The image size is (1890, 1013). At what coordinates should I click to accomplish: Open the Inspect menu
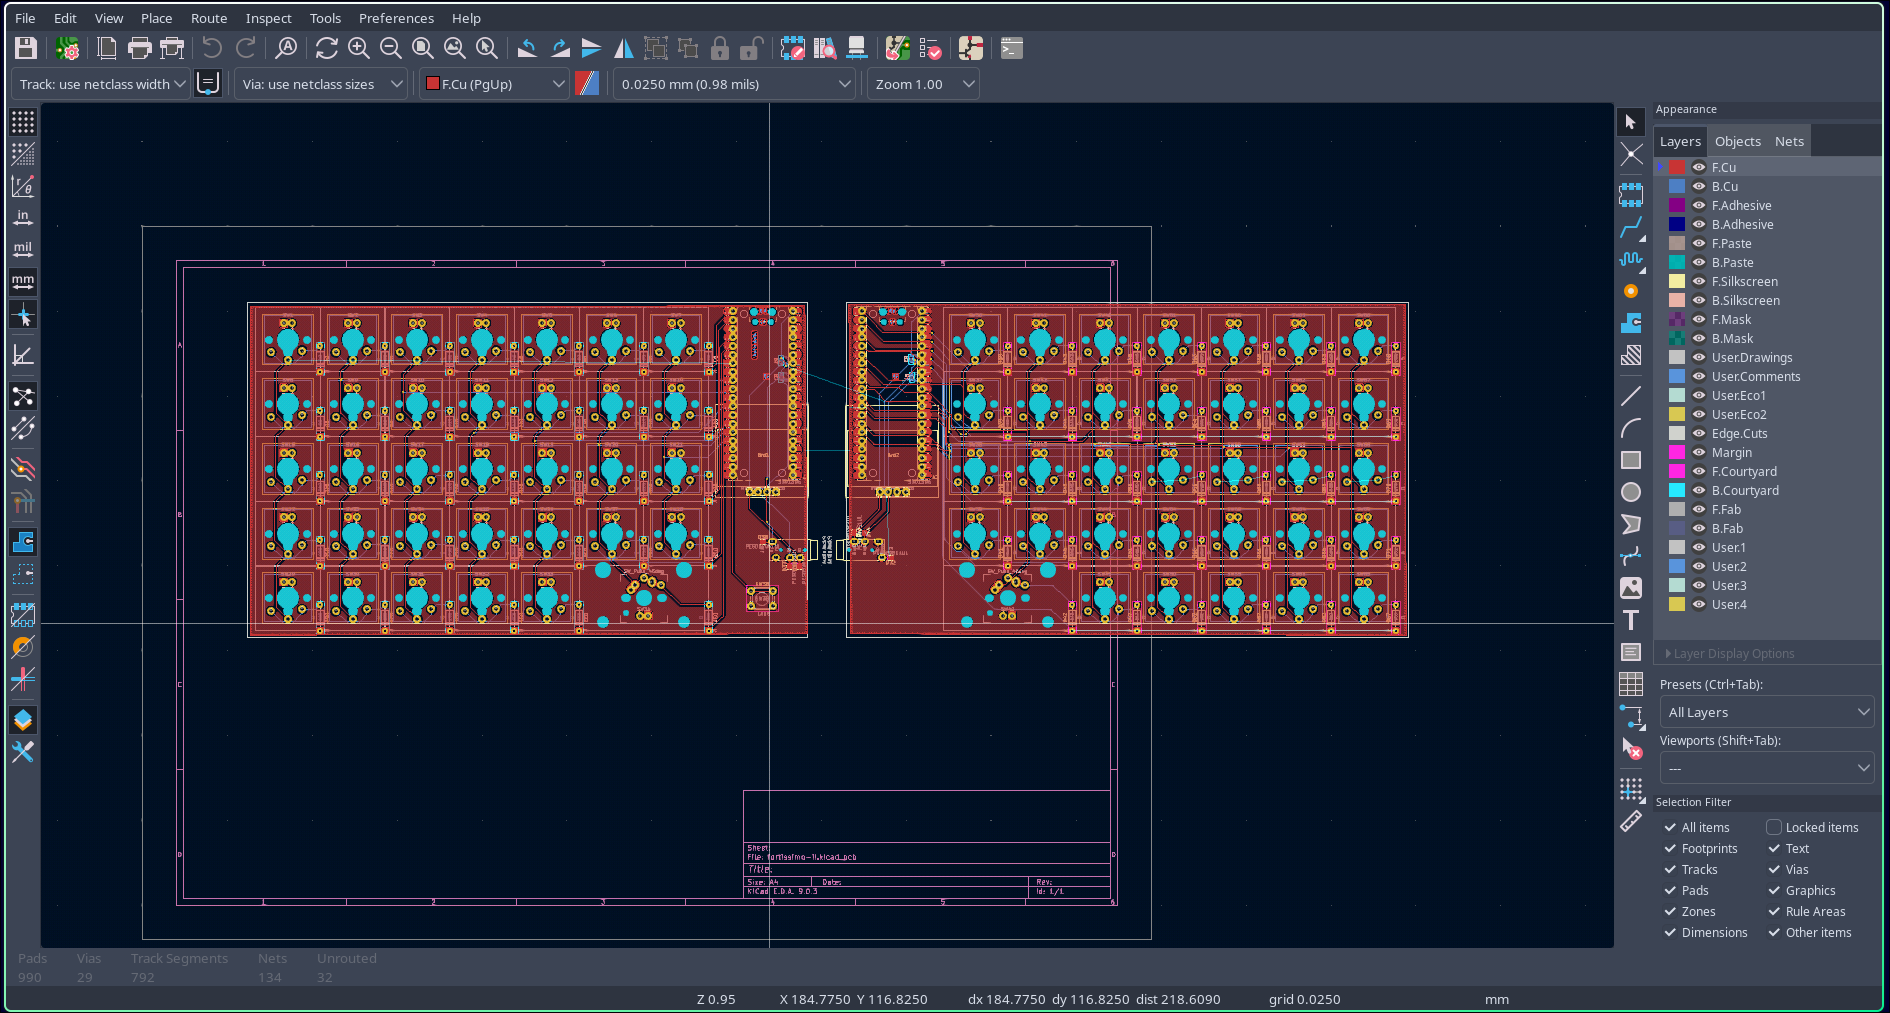[x=268, y=18]
